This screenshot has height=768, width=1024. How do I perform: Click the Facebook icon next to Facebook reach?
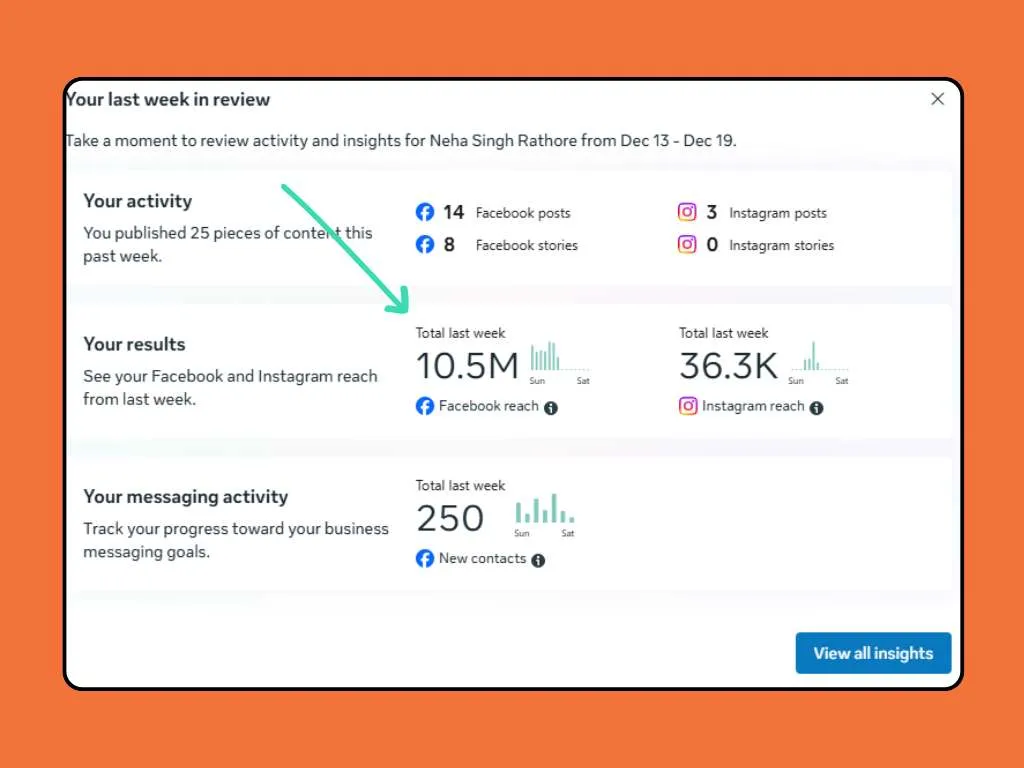[x=427, y=406]
